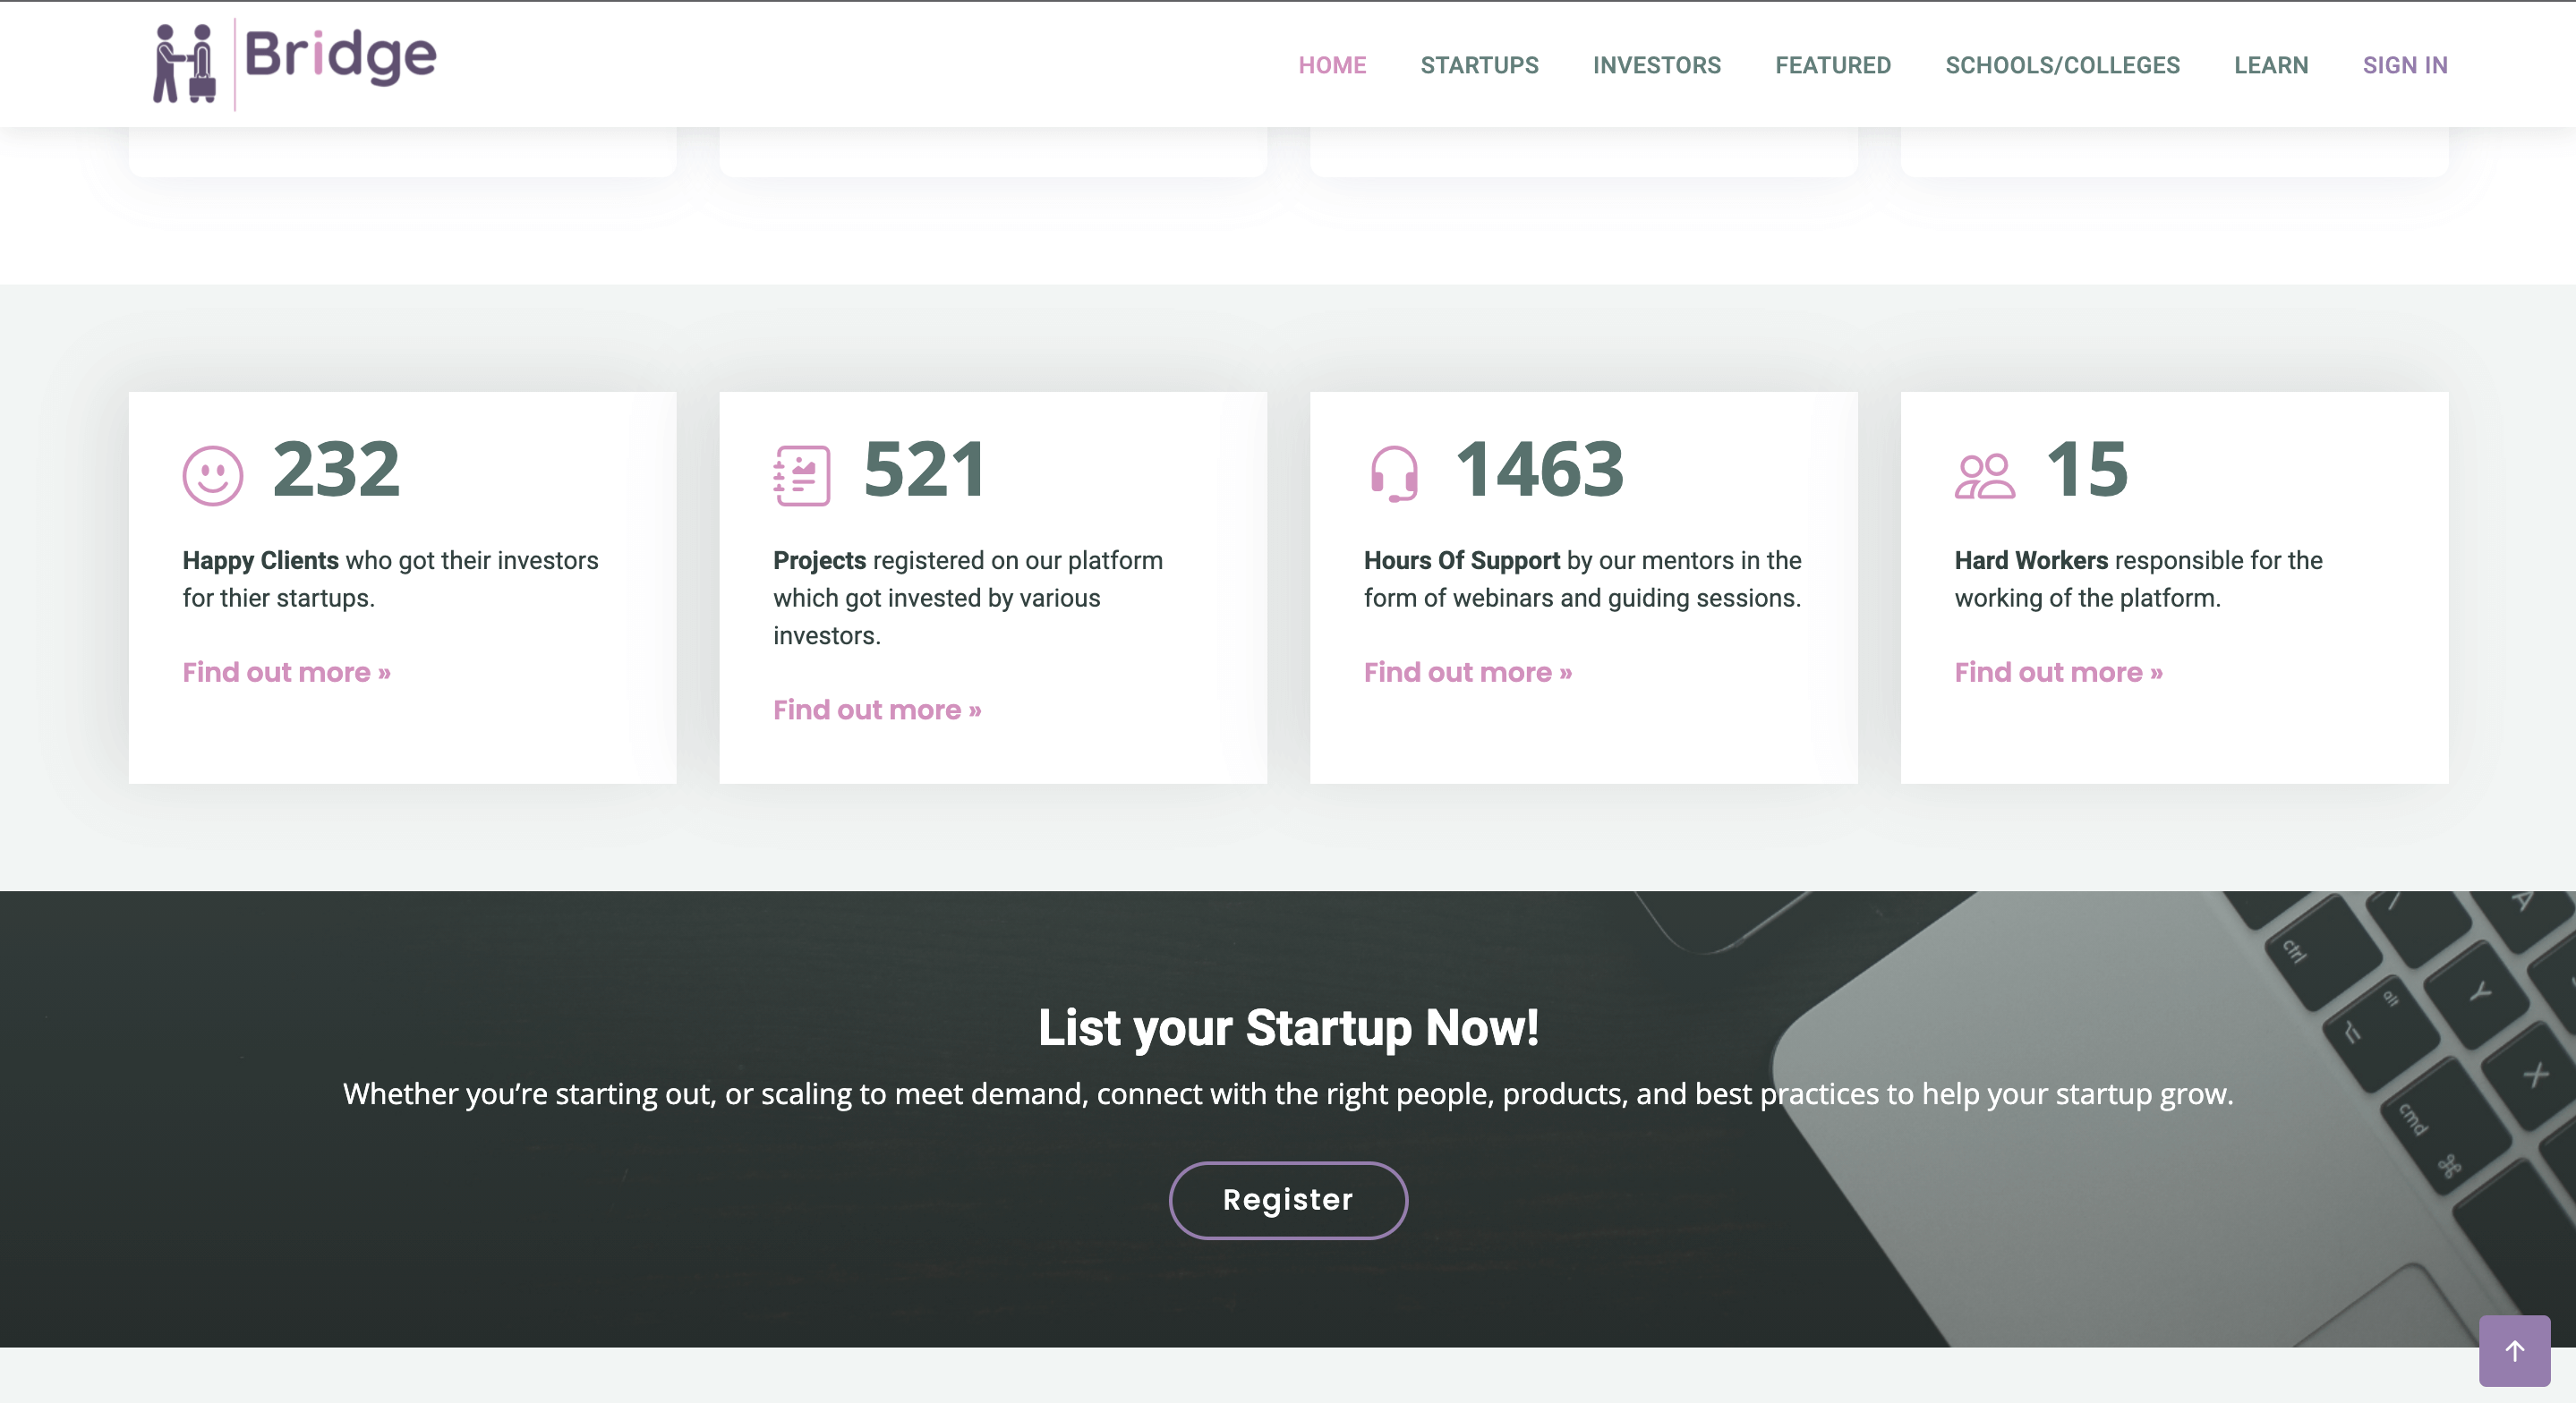
Task: Click the smiley face Happy Clients icon
Action: coord(212,475)
